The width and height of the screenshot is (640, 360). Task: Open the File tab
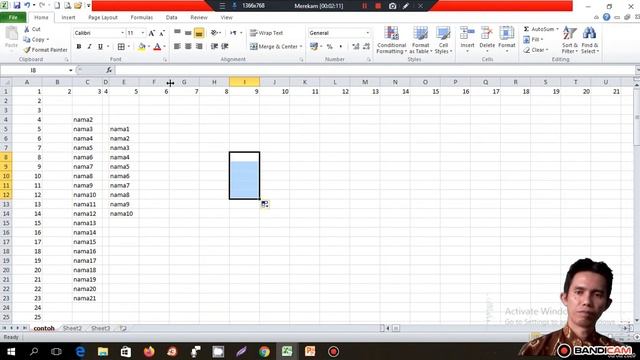click(13, 18)
